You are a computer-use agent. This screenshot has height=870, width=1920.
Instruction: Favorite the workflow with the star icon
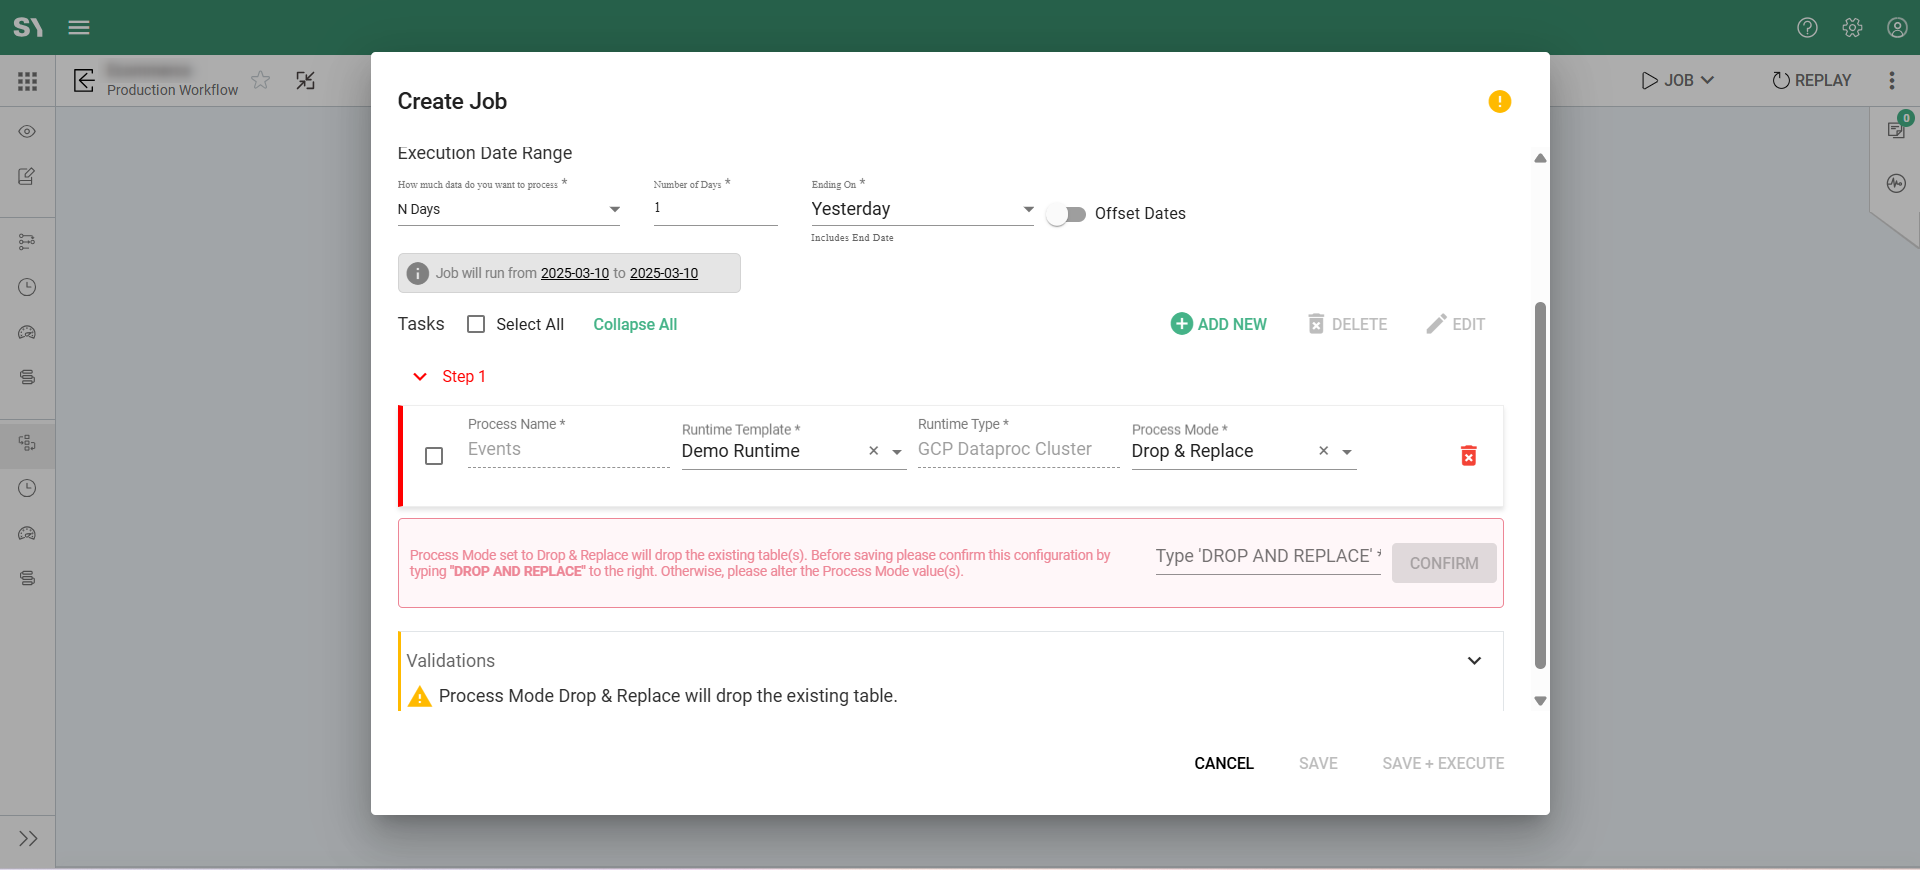tap(261, 80)
